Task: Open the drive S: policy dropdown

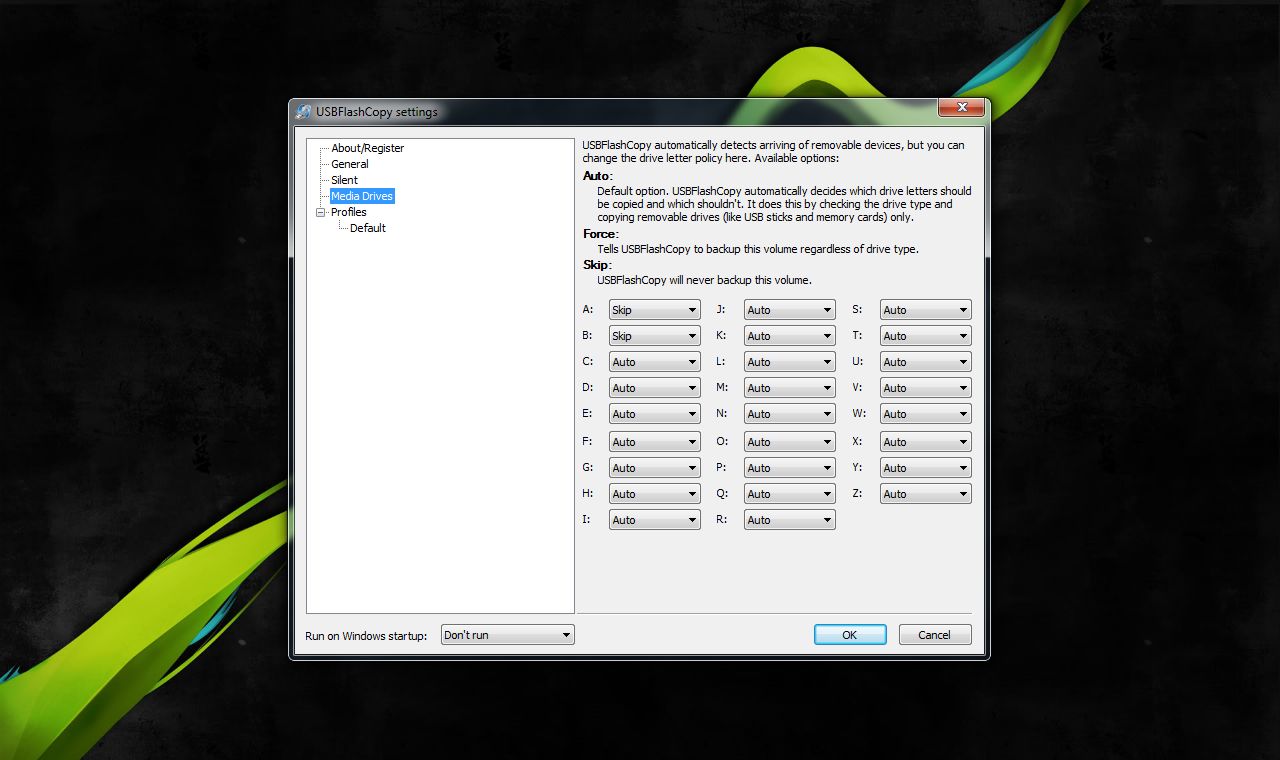Action: click(925, 310)
